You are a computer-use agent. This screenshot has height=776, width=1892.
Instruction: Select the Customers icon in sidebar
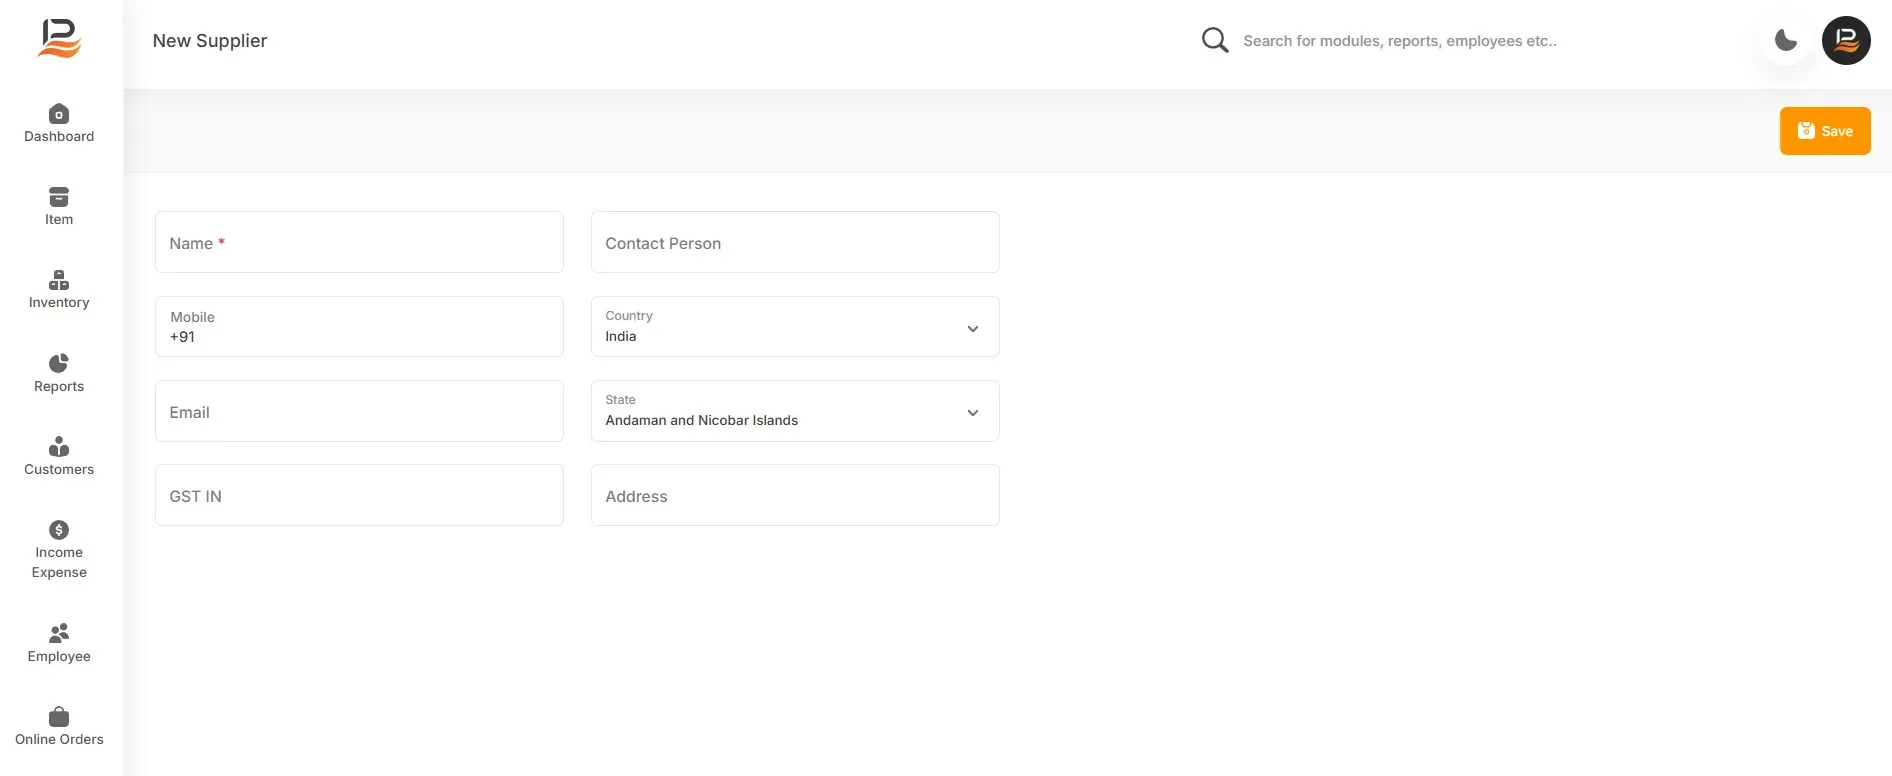click(59, 446)
